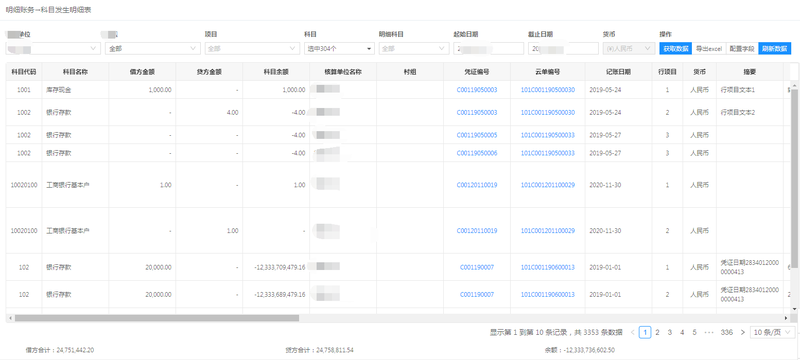This screenshot has height=360, width=800.
Task: Click the horizontal scrollbar thumb below the table
Action: click(157, 318)
